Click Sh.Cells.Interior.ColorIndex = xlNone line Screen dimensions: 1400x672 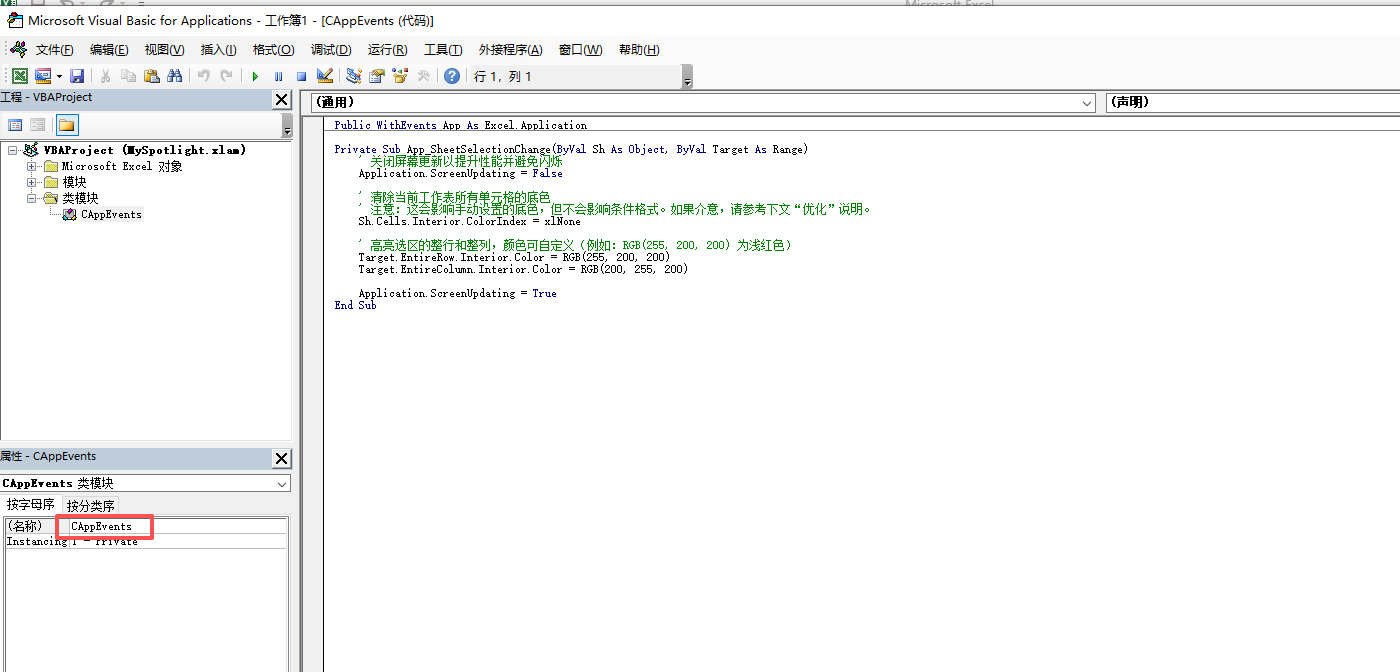tap(469, 221)
